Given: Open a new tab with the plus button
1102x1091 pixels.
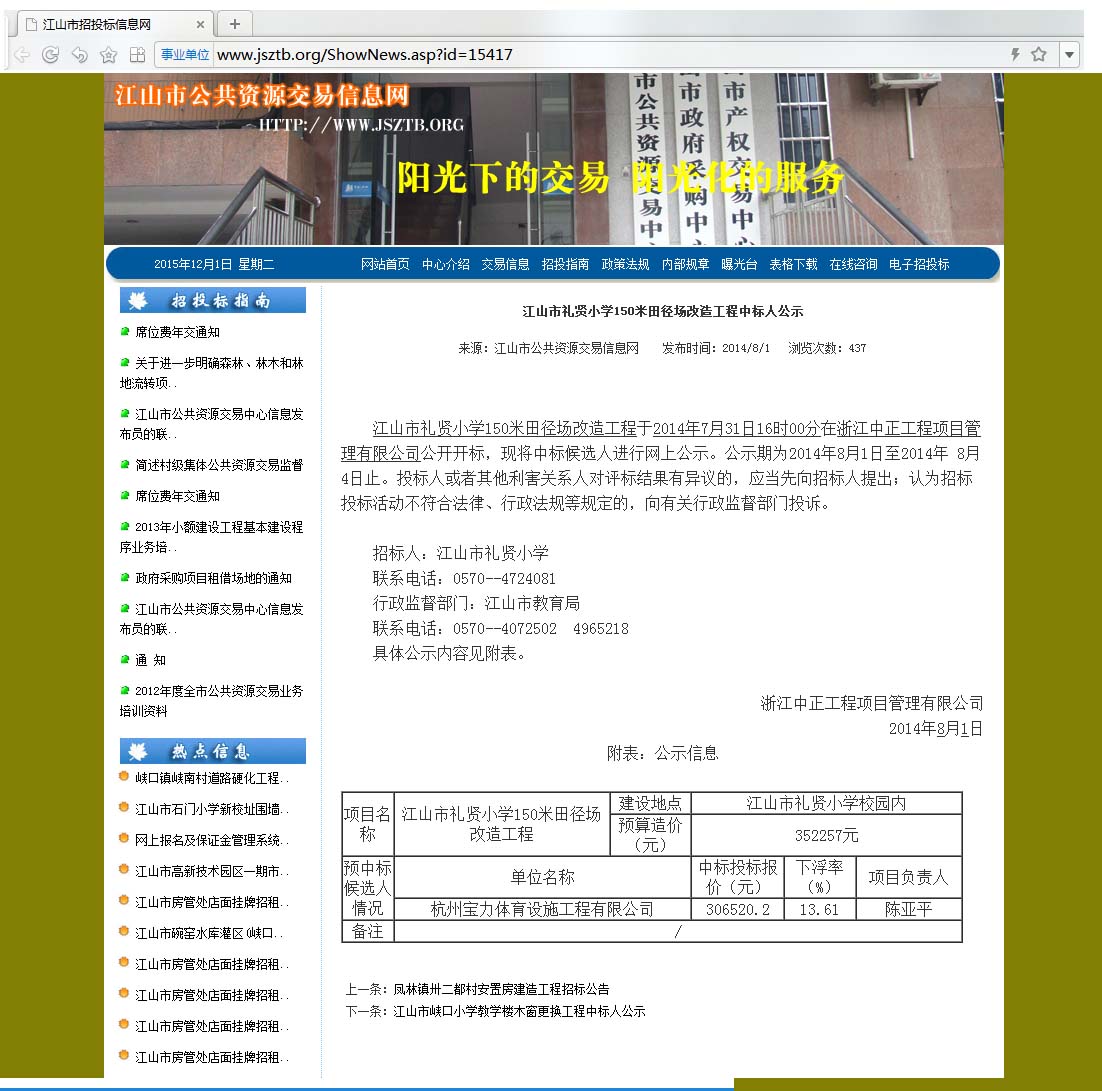Looking at the screenshot, I should tap(235, 24).
